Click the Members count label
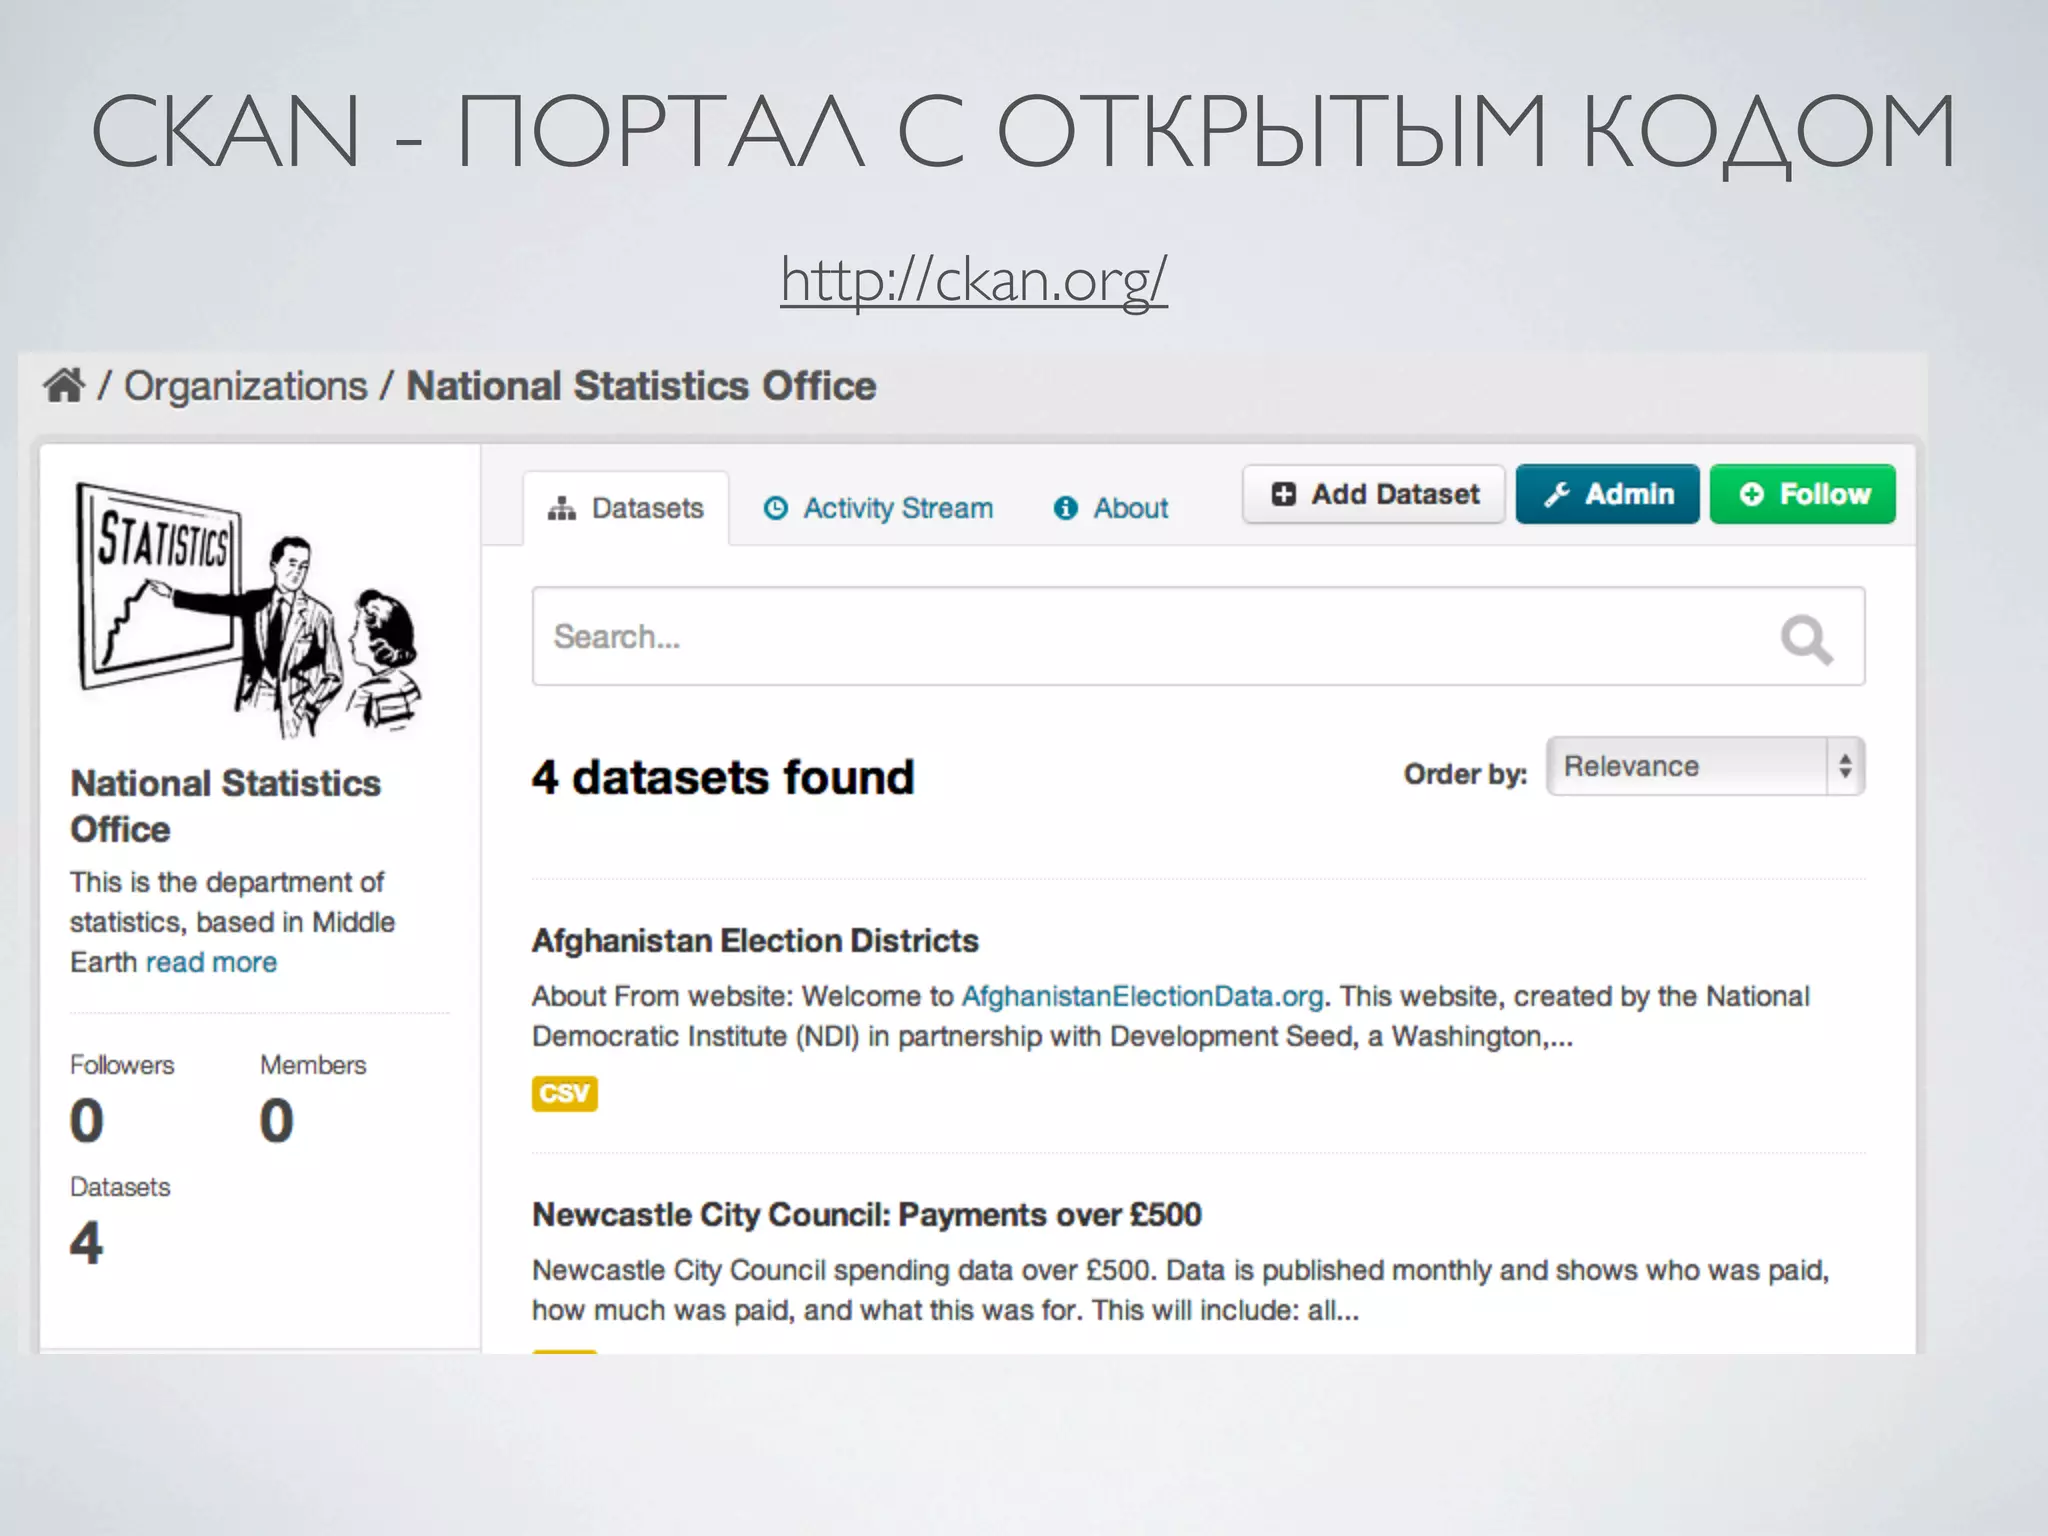The image size is (2048, 1536). pos(313,1065)
